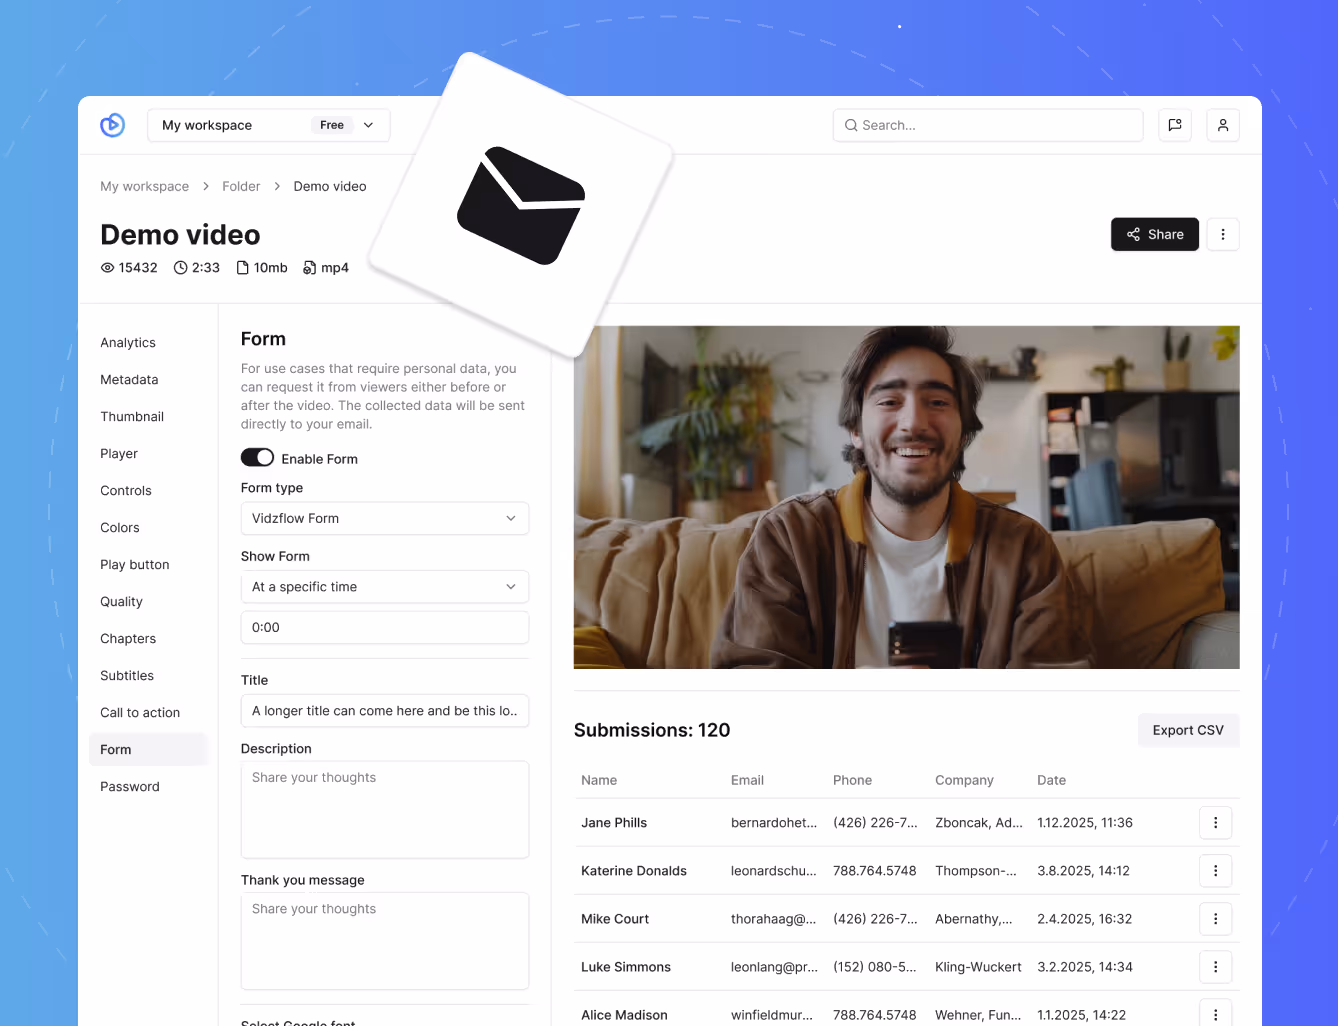Open the Player section

click(x=119, y=453)
